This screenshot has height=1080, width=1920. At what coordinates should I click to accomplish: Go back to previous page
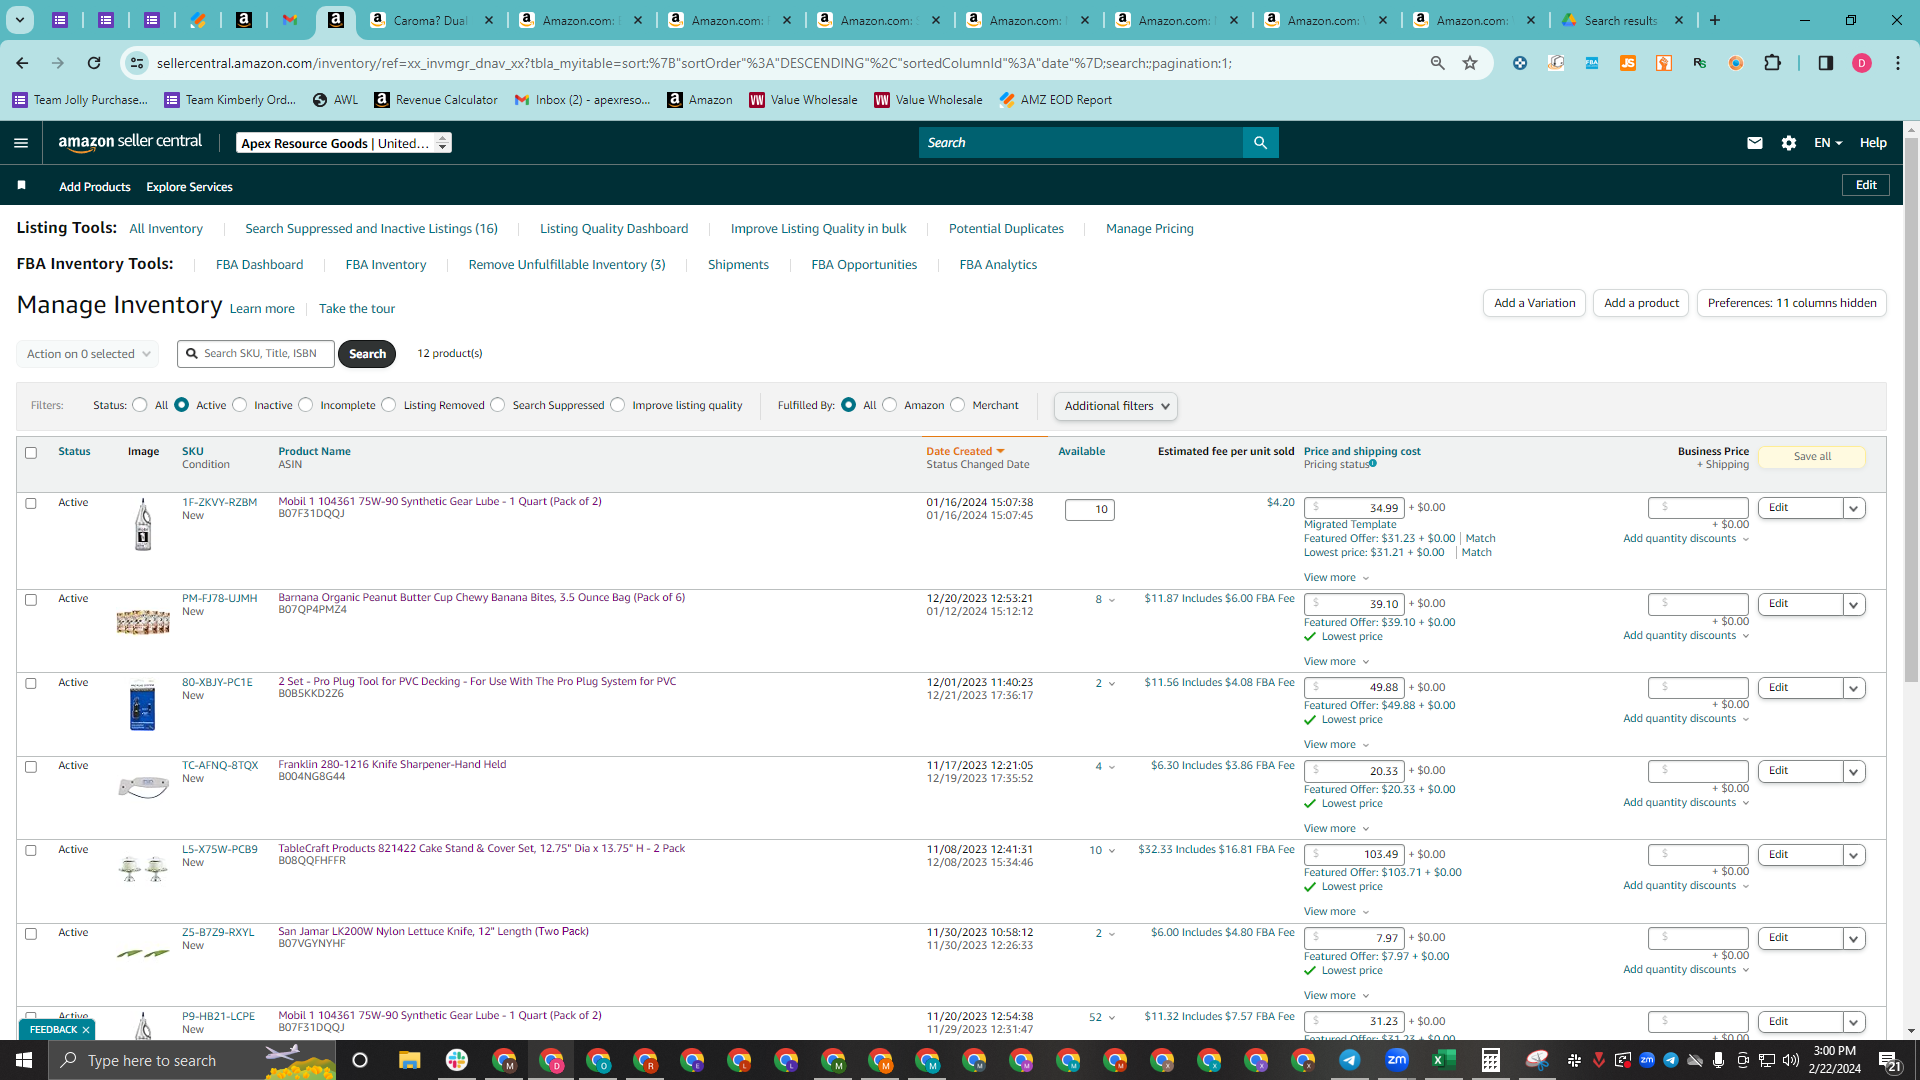click(22, 63)
